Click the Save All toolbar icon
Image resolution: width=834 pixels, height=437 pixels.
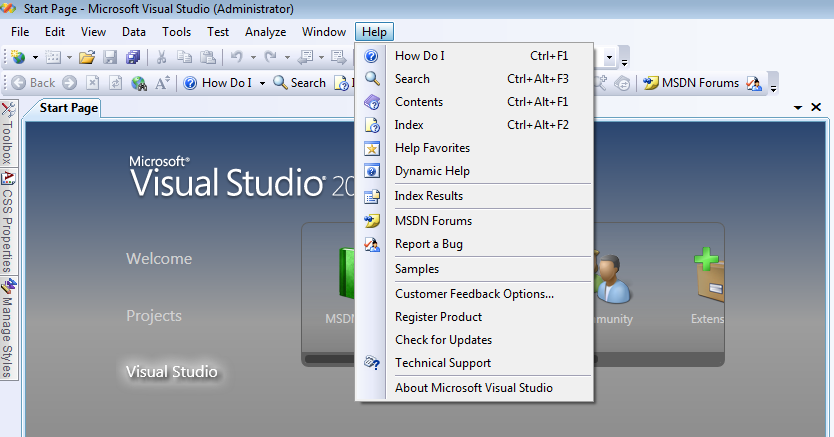(133, 57)
